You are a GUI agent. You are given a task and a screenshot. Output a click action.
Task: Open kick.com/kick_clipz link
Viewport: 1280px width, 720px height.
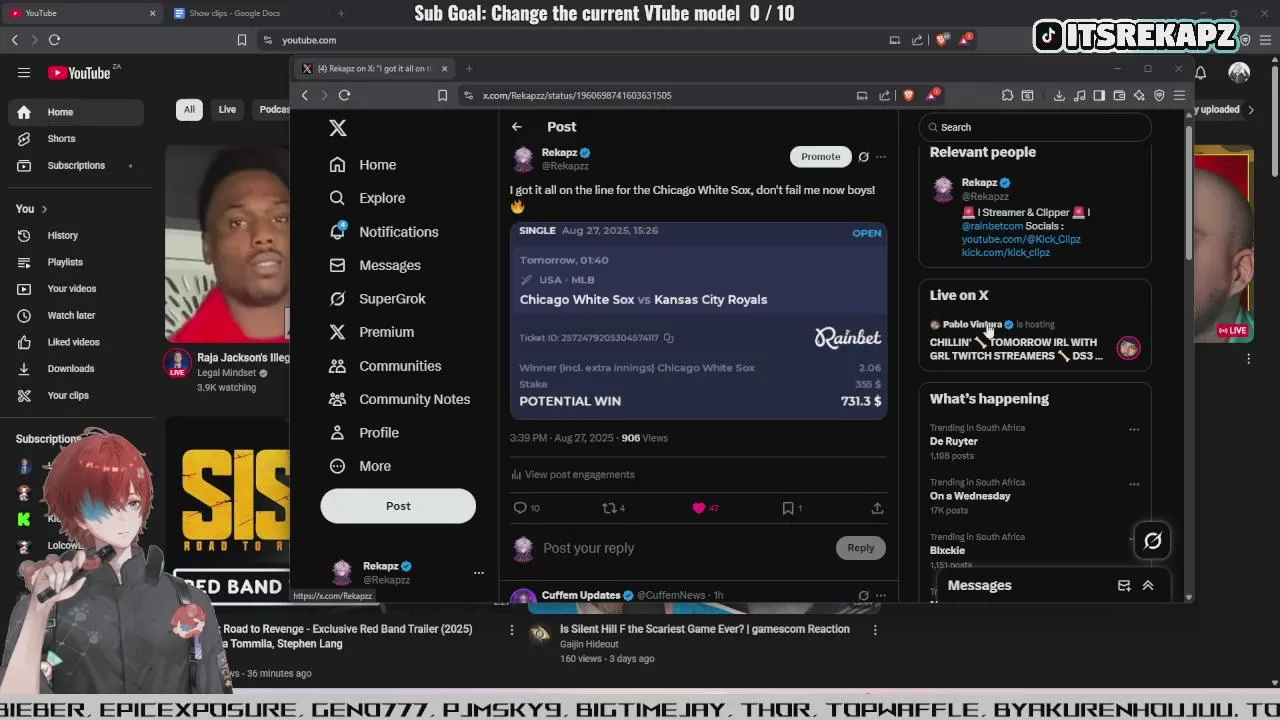click(1006, 252)
